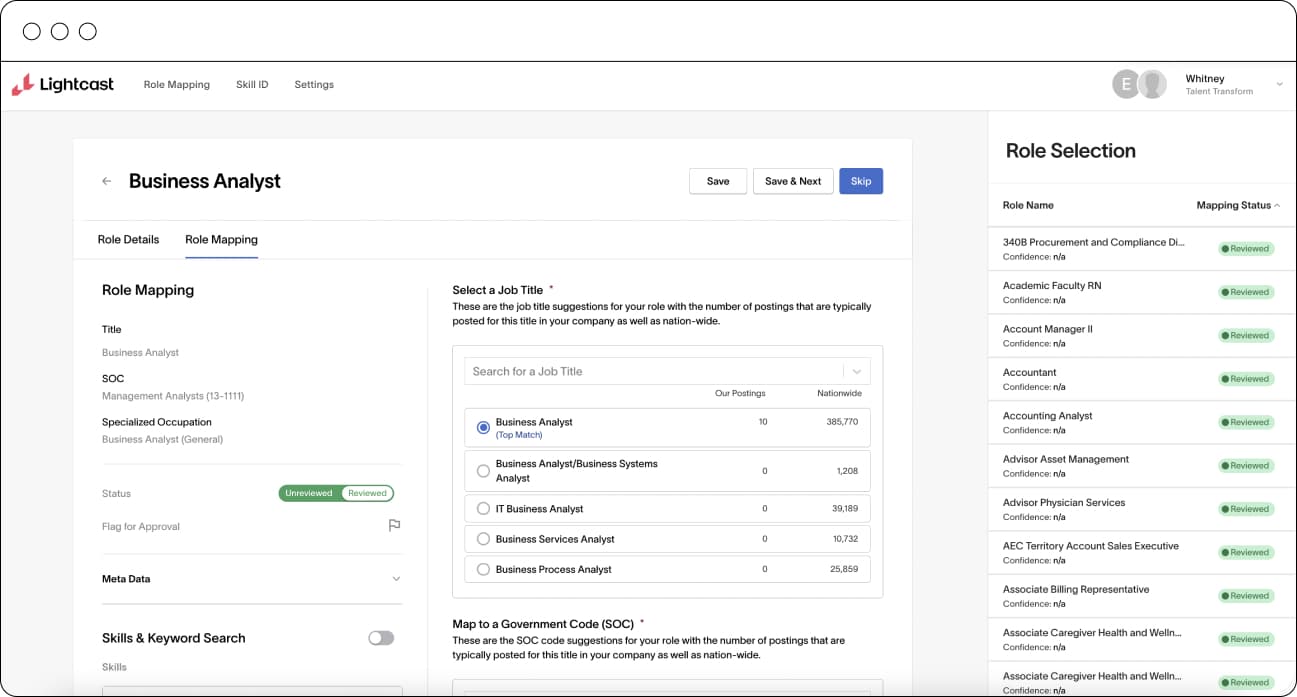This screenshot has height=697, width=1297.
Task: Open the Whitney user account dropdown
Action: tap(1279, 85)
